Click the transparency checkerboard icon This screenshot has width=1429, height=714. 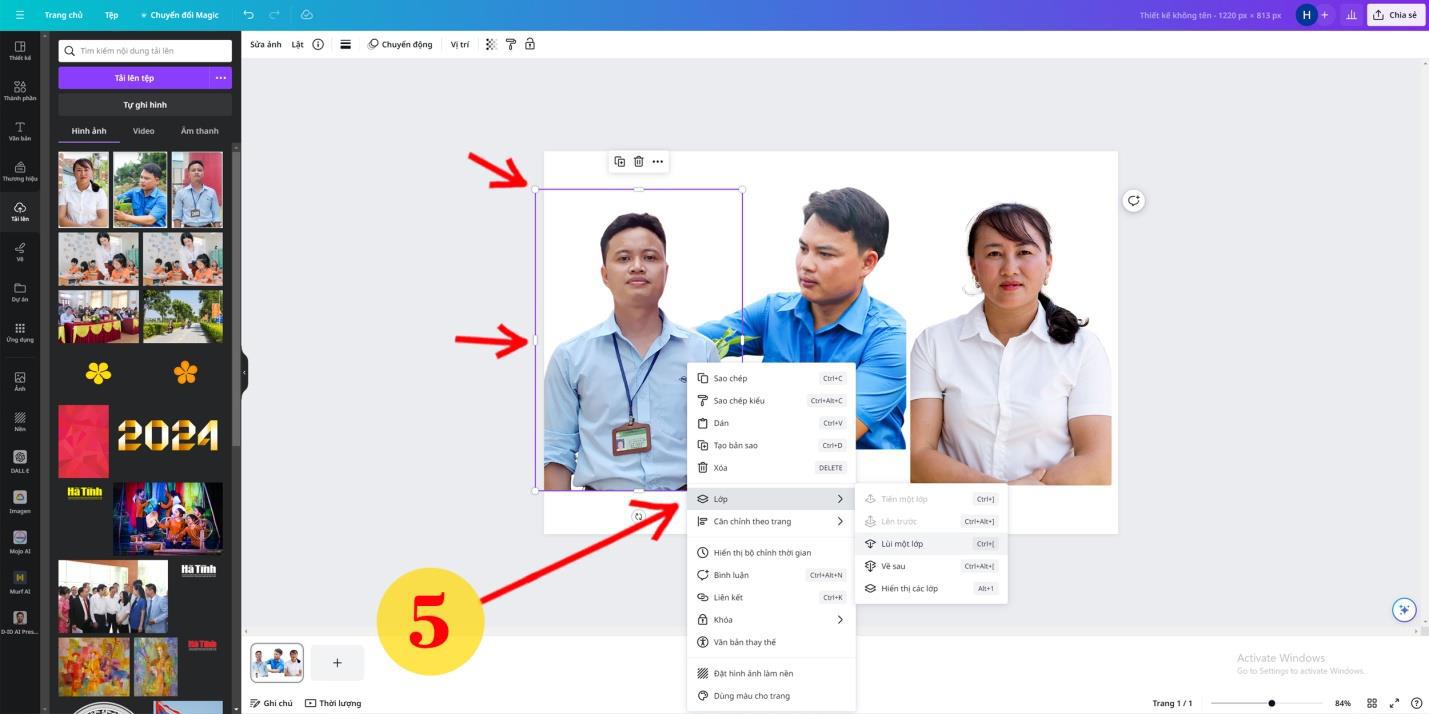[x=491, y=44]
